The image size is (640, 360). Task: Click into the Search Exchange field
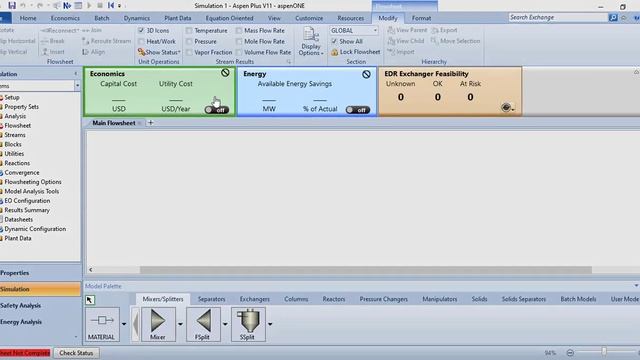click(558, 18)
